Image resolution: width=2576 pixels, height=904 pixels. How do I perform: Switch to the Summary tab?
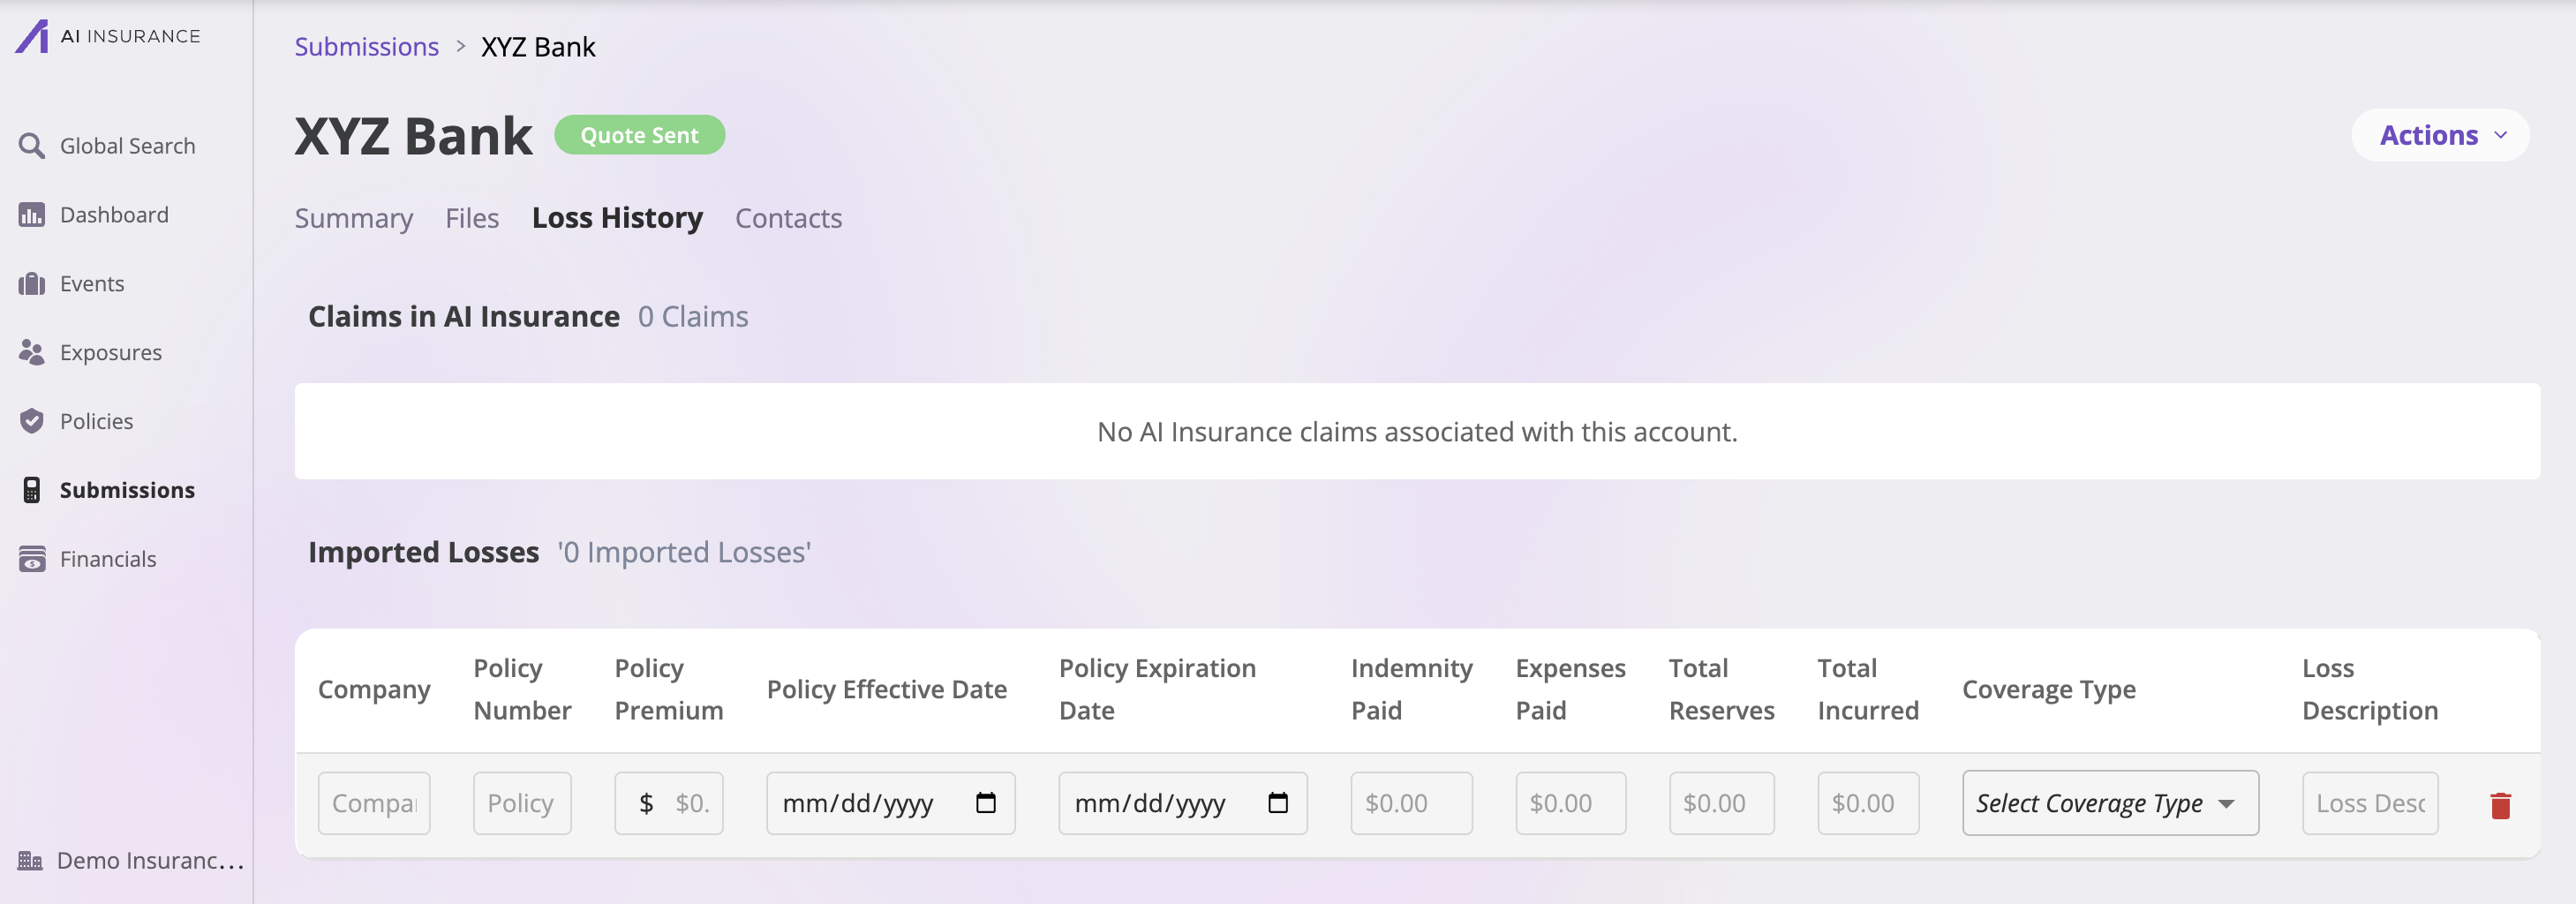pyautogui.click(x=353, y=218)
